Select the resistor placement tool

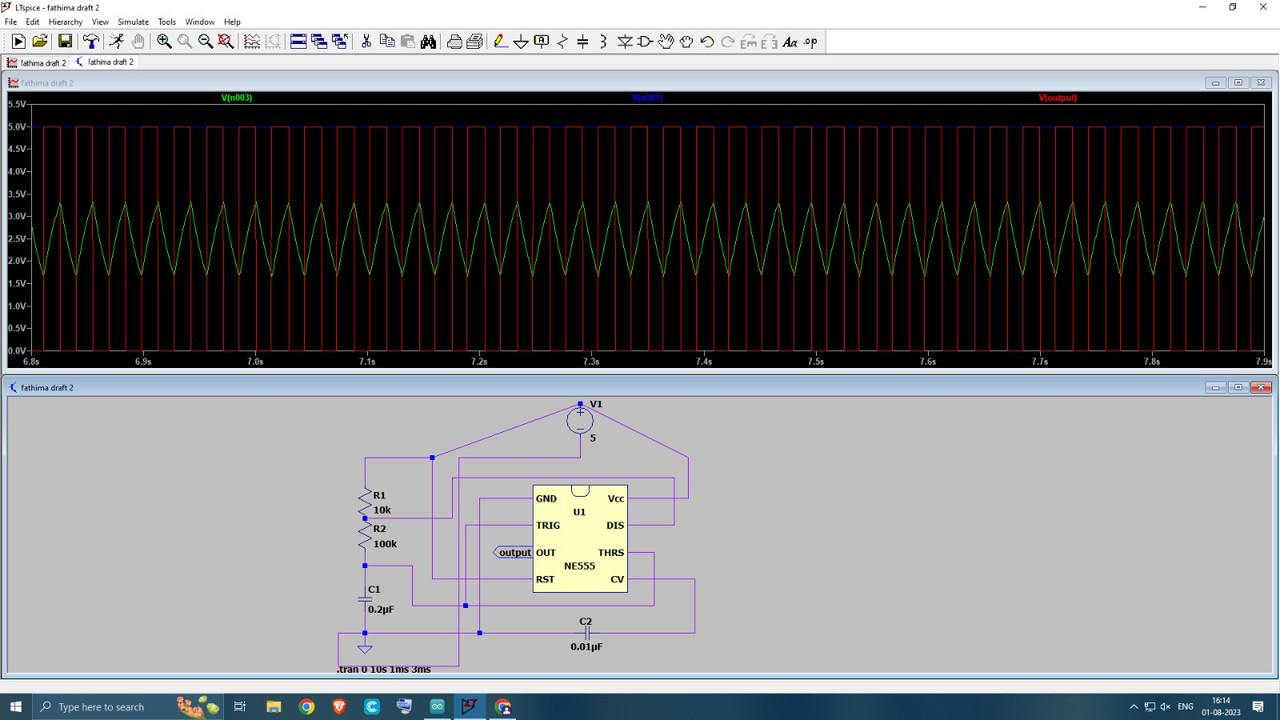coord(562,41)
